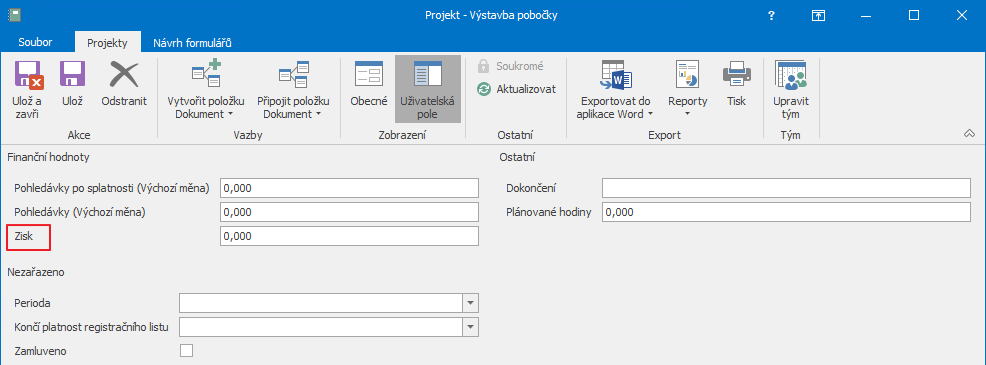This screenshot has height=365, width=986.
Task: Collapse the ribbon with chevron
Action: coord(969,133)
